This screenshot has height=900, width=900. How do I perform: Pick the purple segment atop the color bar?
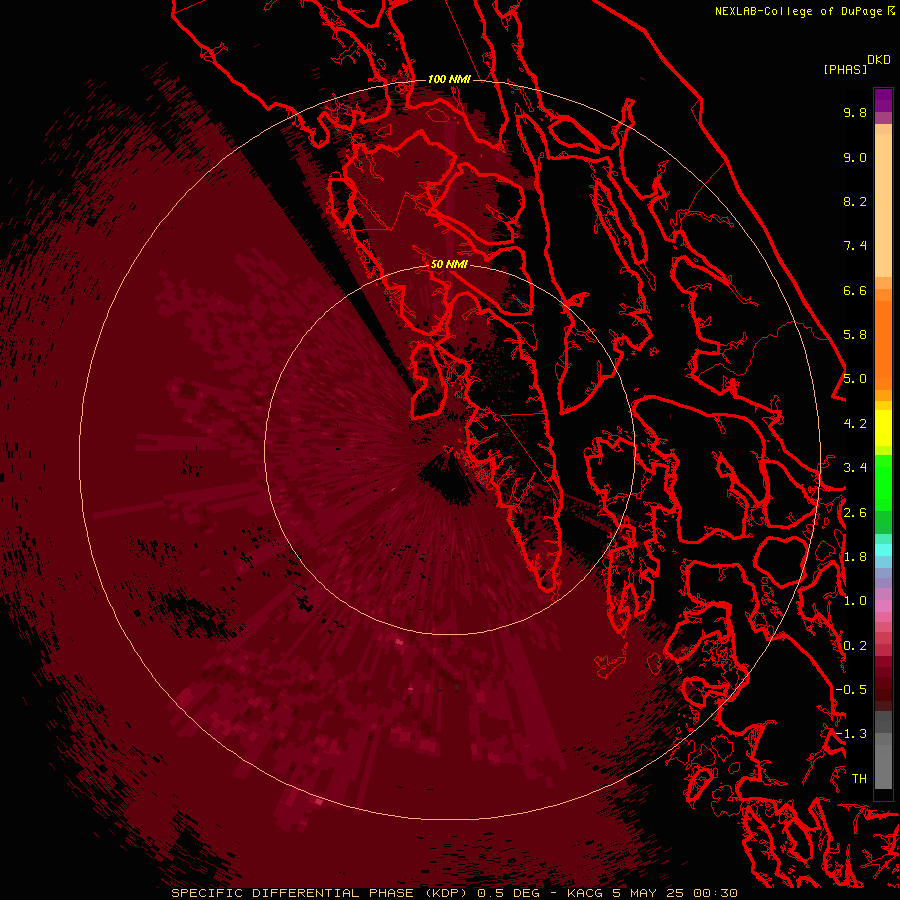click(x=883, y=100)
